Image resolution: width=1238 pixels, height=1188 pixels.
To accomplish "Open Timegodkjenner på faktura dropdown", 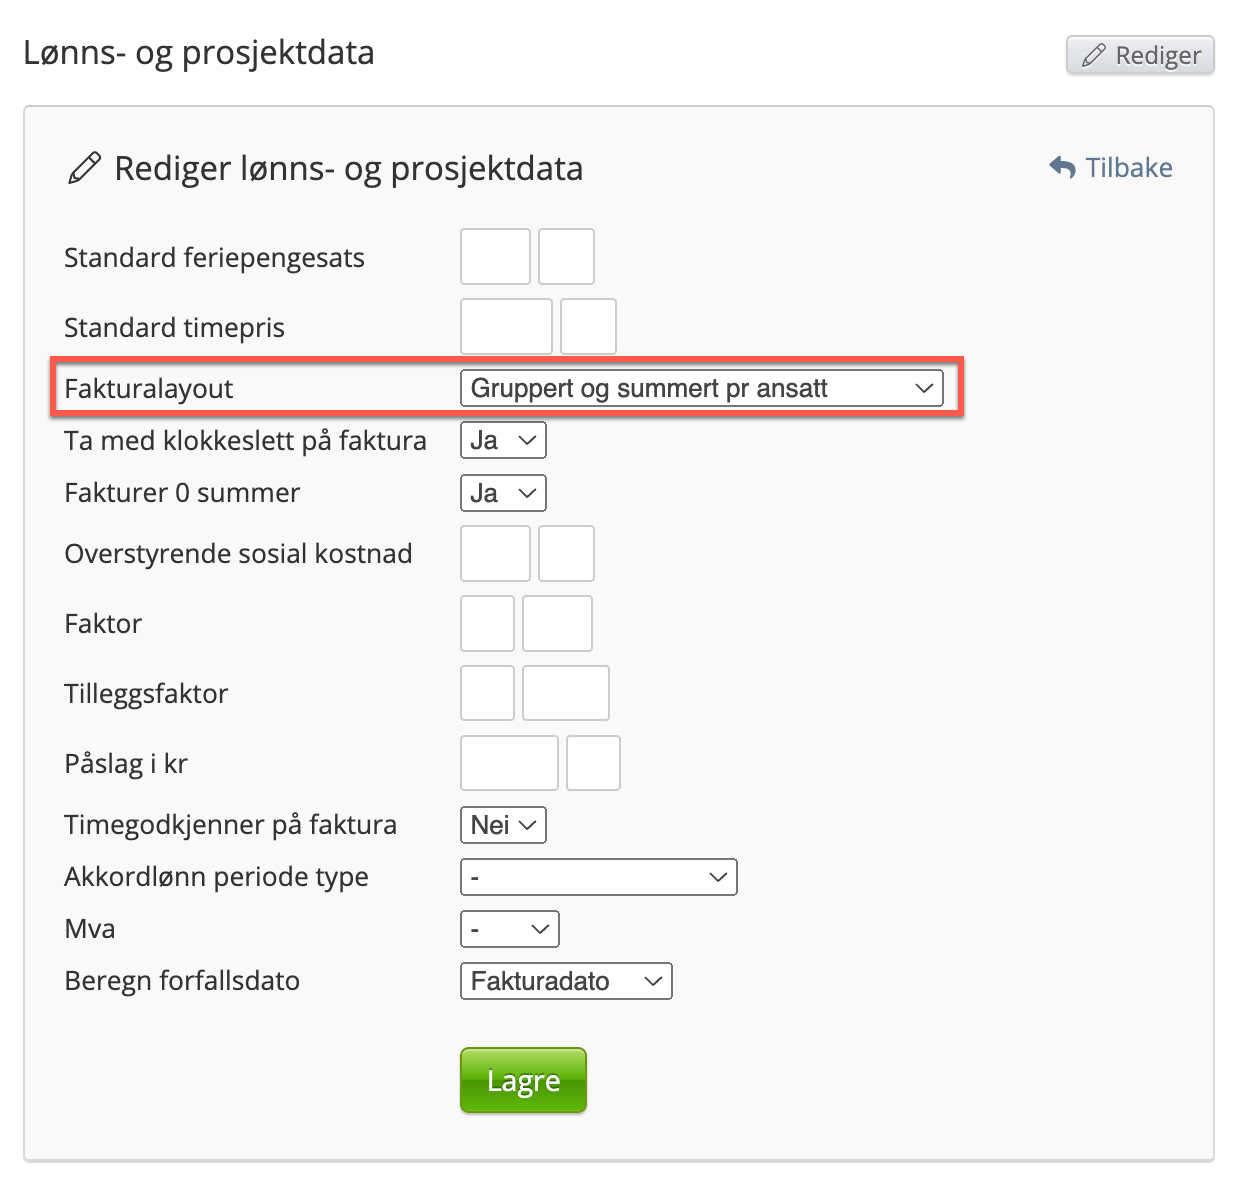I will (503, 825).
